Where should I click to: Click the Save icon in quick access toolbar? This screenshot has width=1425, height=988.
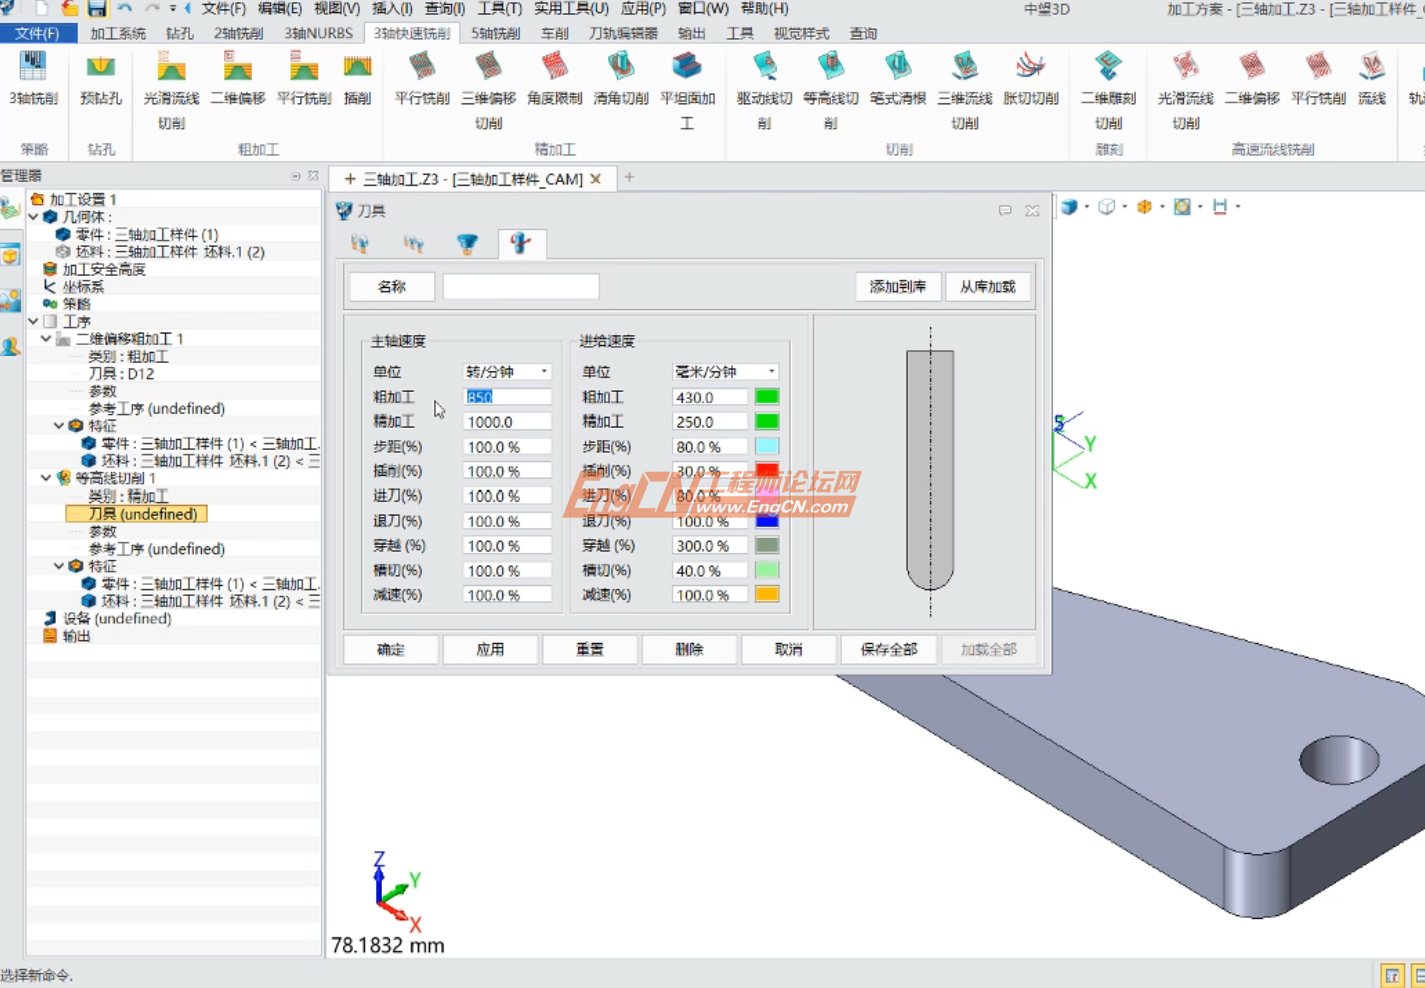[95, 8]
